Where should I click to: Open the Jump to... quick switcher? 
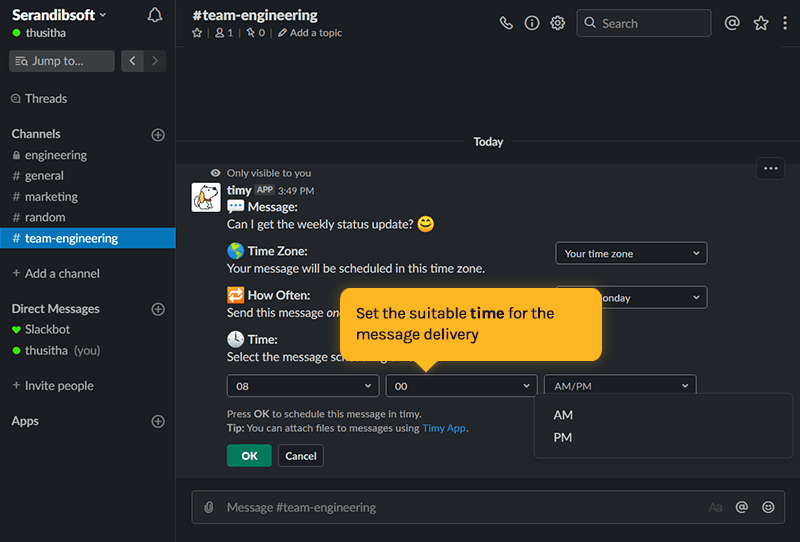coord(62,61)
